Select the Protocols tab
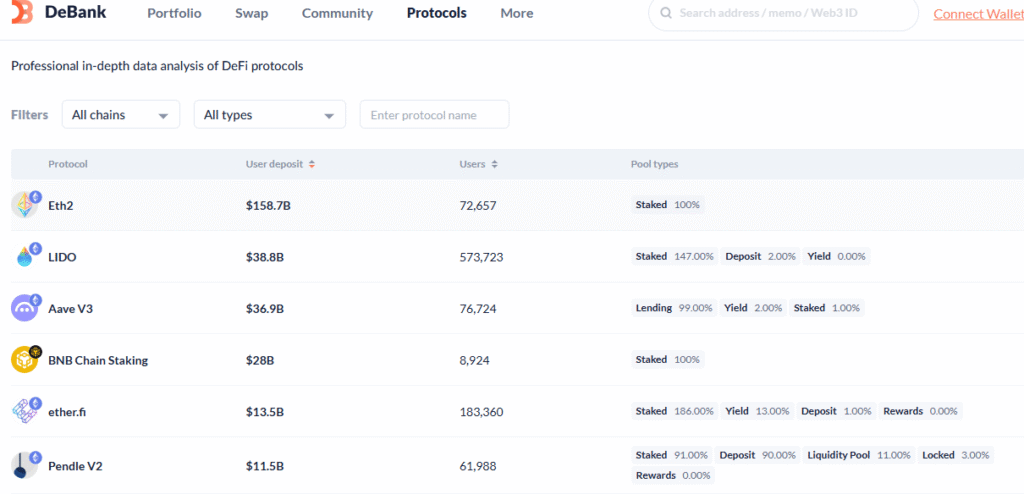 [437, 13]
